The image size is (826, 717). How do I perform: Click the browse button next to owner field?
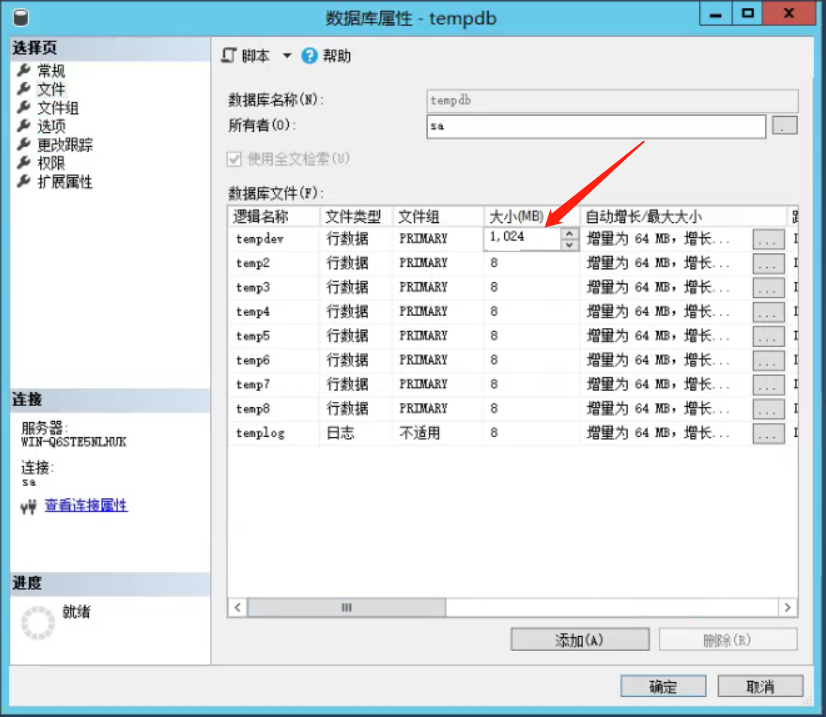[784, 126]
